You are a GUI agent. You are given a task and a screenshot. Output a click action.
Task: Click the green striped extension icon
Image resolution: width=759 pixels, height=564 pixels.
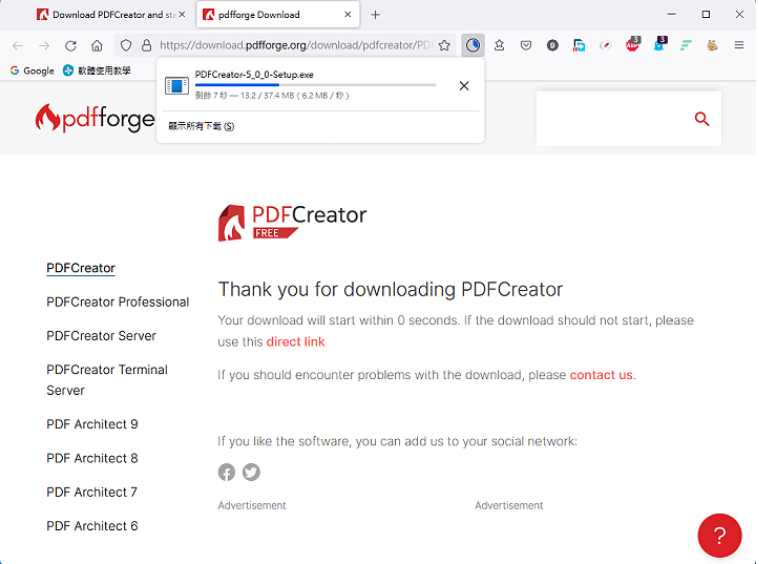click(x=685, y=46)
